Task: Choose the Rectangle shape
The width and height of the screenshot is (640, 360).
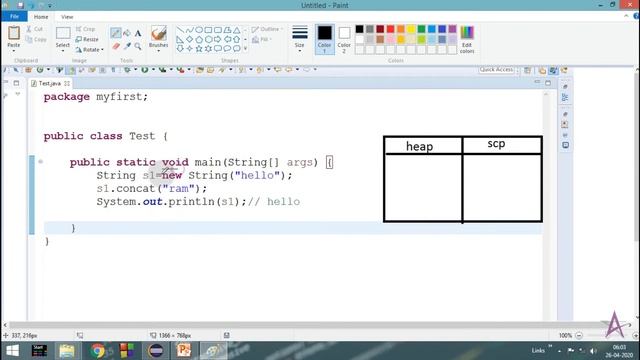Action: coord(208,30)
